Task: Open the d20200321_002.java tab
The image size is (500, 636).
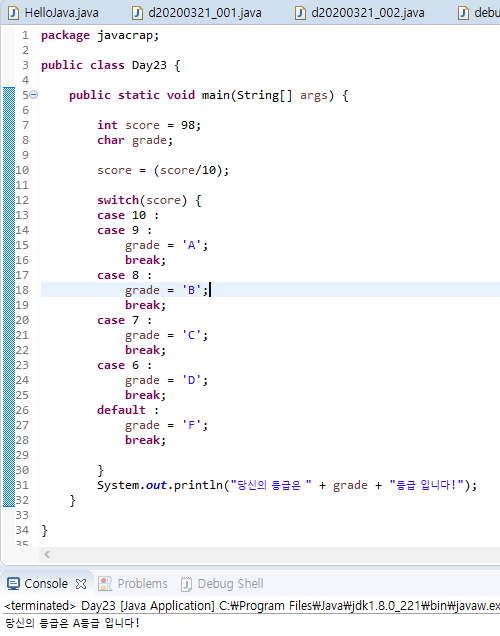Action: click(360, 13)
